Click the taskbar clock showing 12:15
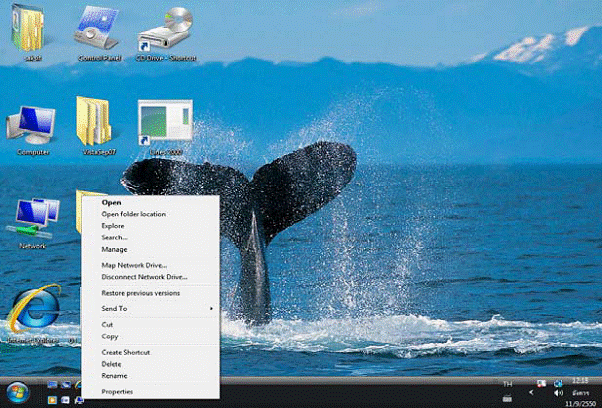This screenshot has width=602, height=408. click(580, 381)
